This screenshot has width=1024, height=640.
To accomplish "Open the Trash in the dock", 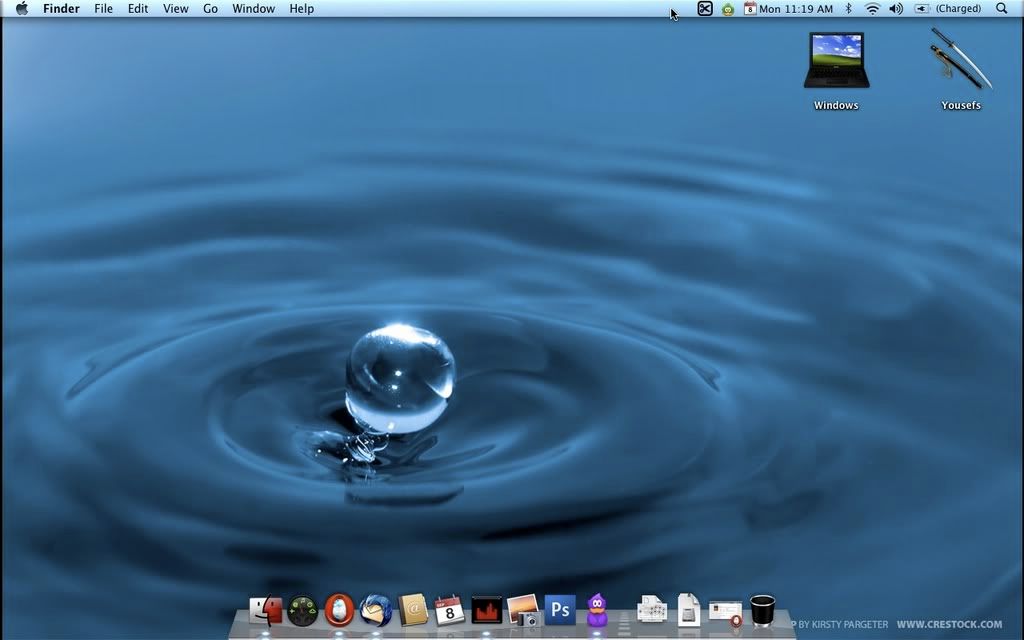I will [762, 611].
